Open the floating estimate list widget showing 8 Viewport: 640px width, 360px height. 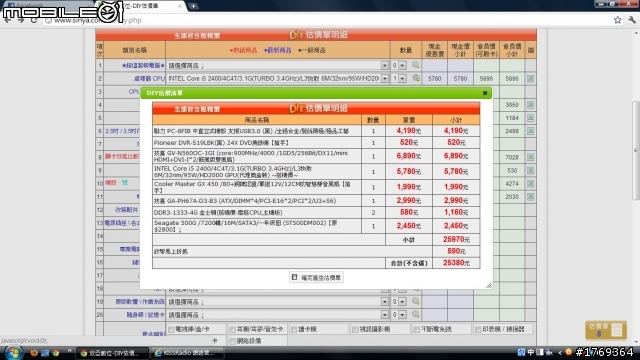click(x=606, y=330)
